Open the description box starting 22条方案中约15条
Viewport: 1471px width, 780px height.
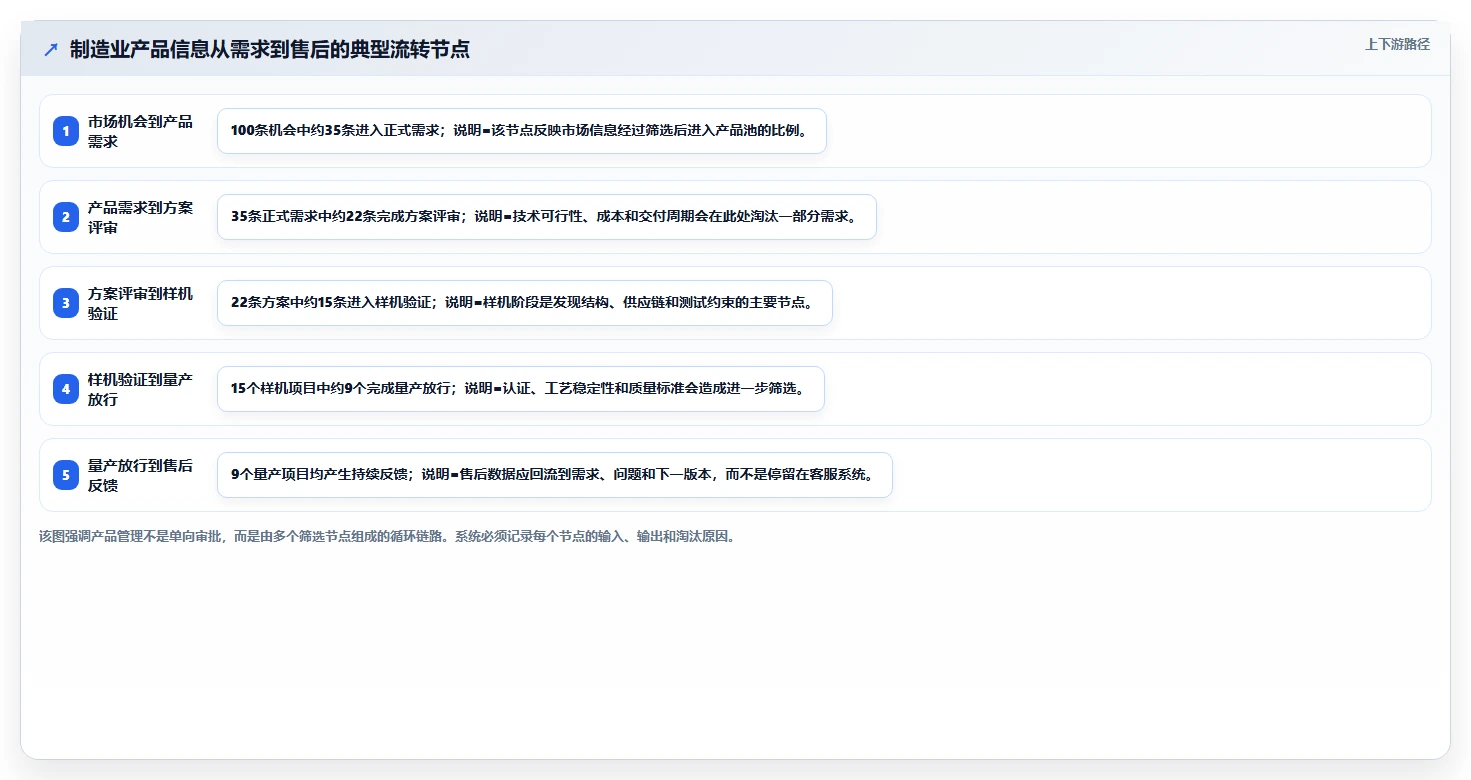tap(525, 303)
